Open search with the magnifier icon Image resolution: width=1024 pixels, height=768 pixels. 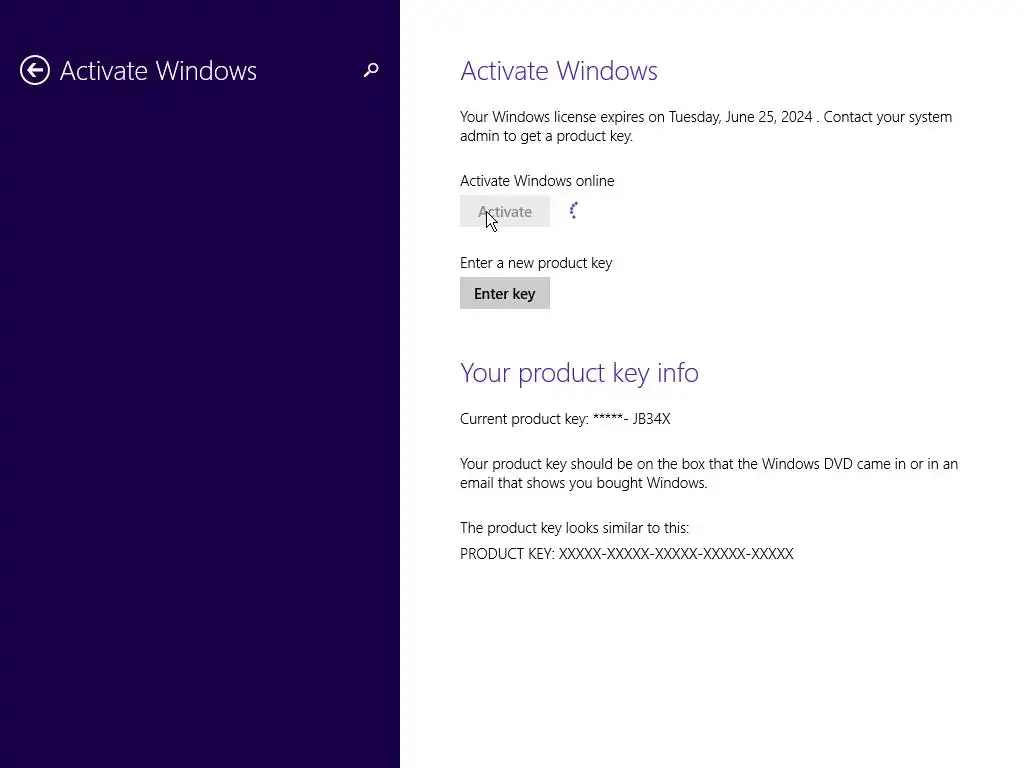tap(371, 70)
